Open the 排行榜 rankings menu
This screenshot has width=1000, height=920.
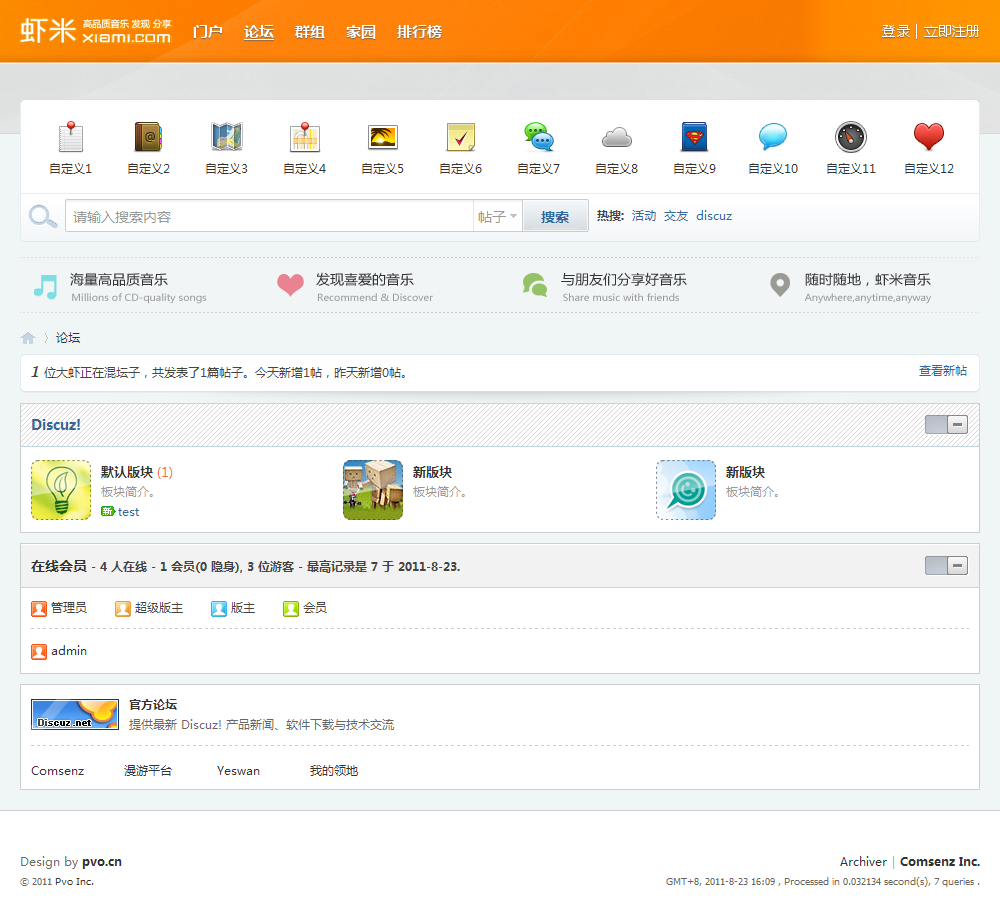420,31
